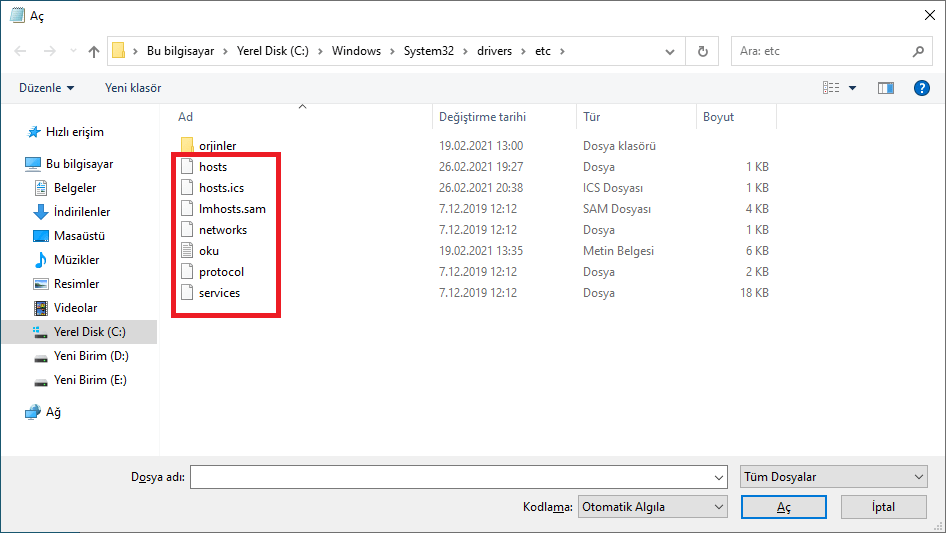This screenshot has width=946, height=533.
Task: Open Videolar in sidebar
Action: click(x=75, y=308)
